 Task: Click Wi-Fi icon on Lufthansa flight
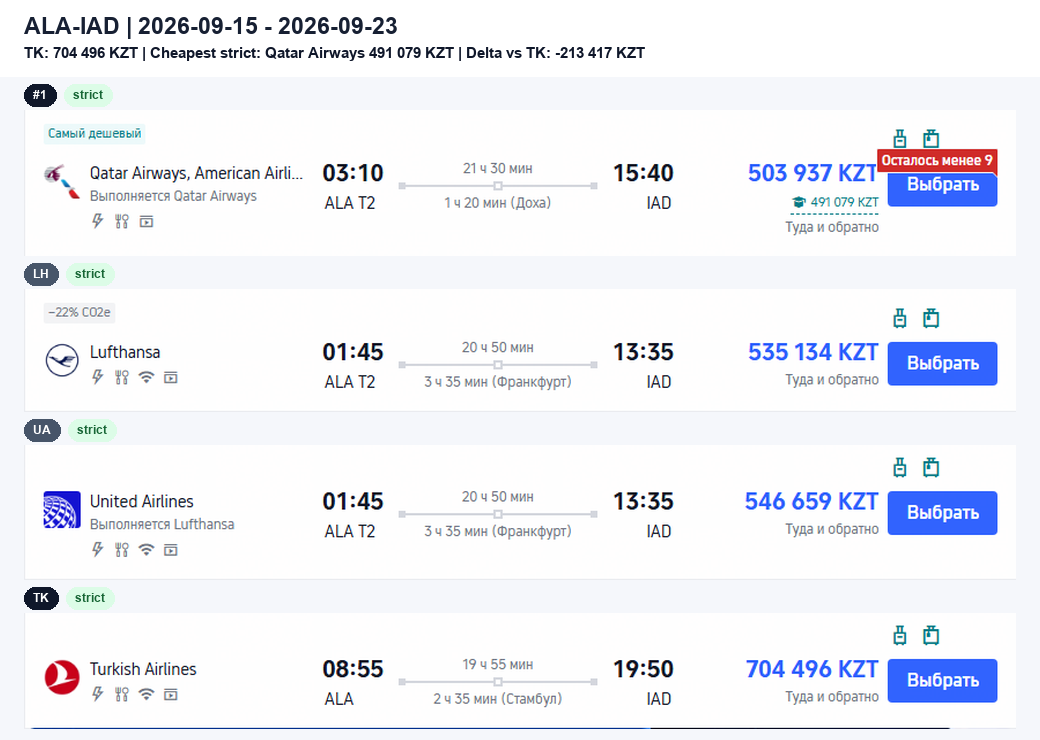pos(146,377)
